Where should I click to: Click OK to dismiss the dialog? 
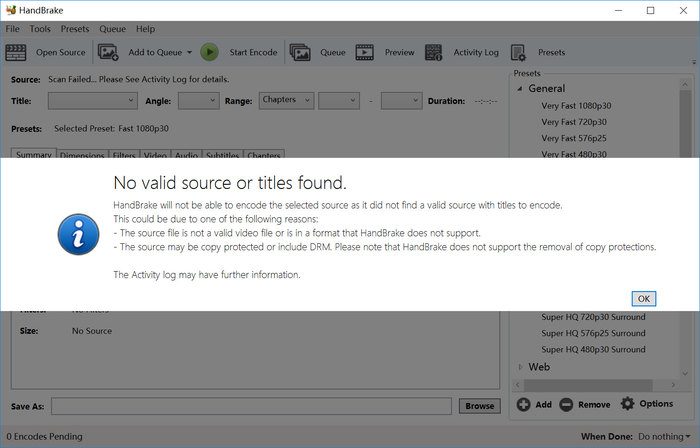(x=643, y=299)
